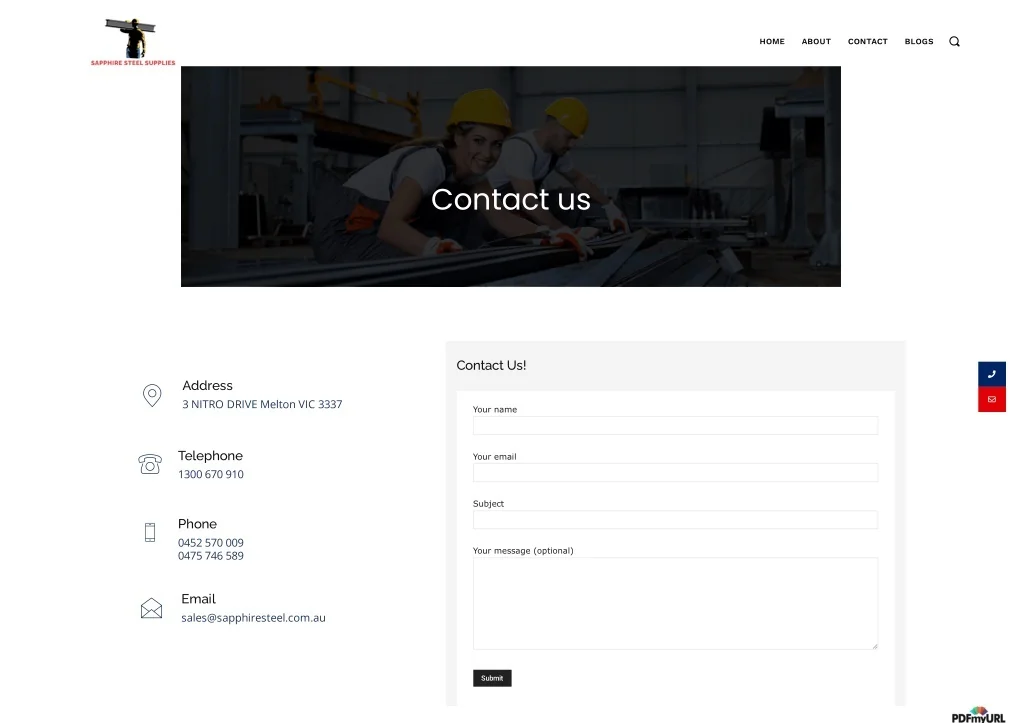Click inside the Your message textarea
This screenshot has height=723, width=1024.
click(675, 603)
